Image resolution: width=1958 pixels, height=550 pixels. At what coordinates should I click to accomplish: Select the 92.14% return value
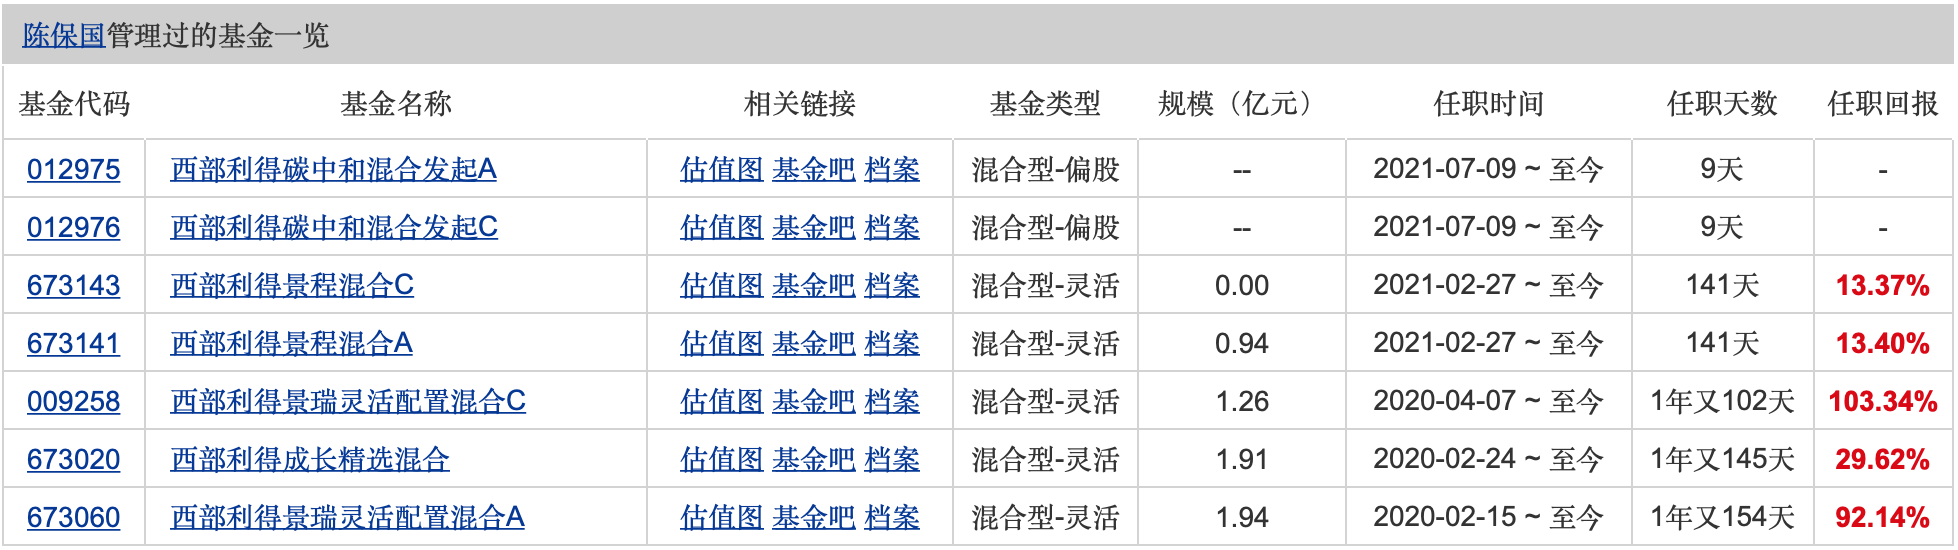coord(1883,517)
